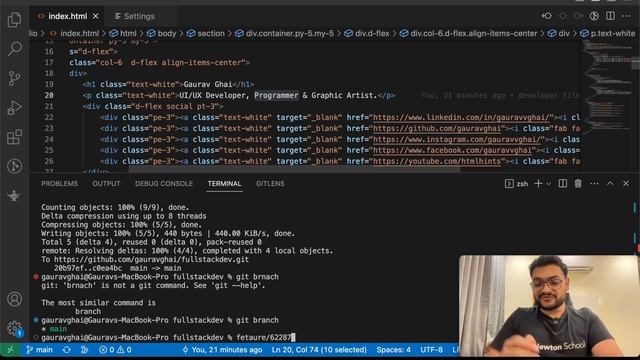Click the terminal prompt input line
640x360 pixels.
point(167,338)
